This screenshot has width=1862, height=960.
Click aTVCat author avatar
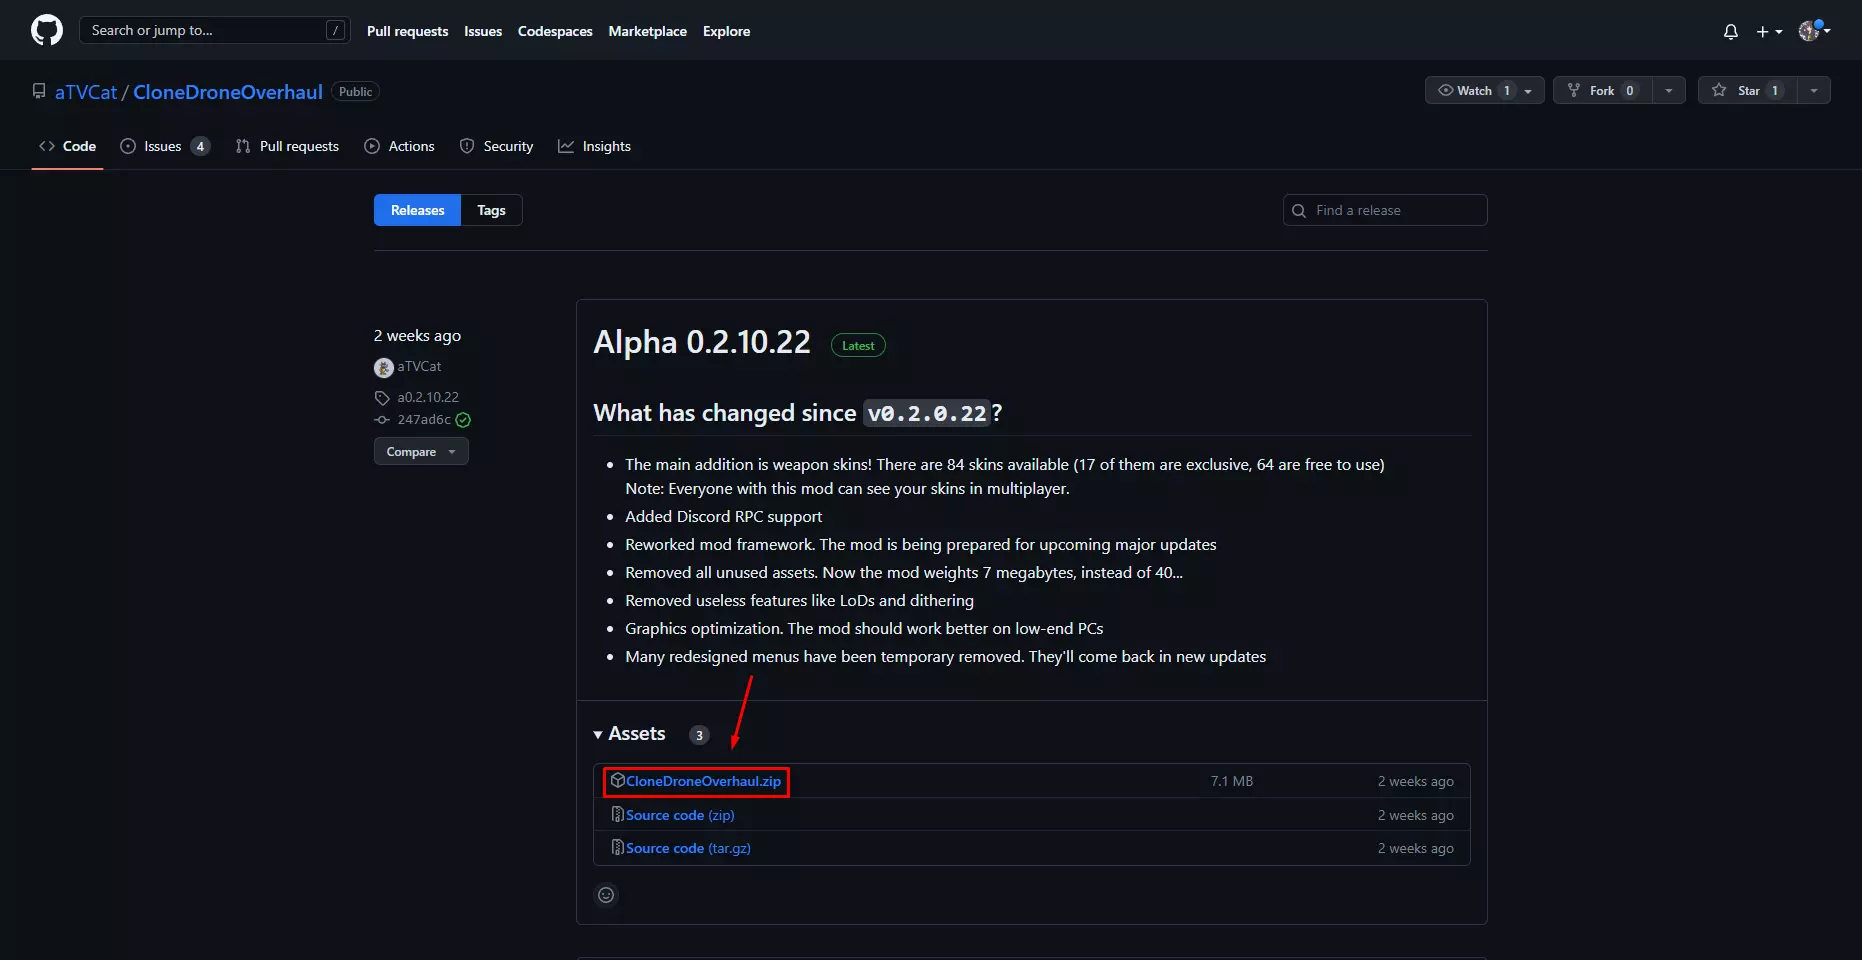[x=383, y=367]
